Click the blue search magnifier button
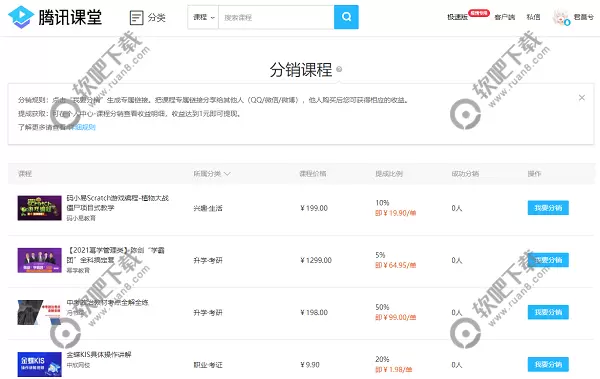This screenshot has height=379, width=600. click(x=346, y=17)
